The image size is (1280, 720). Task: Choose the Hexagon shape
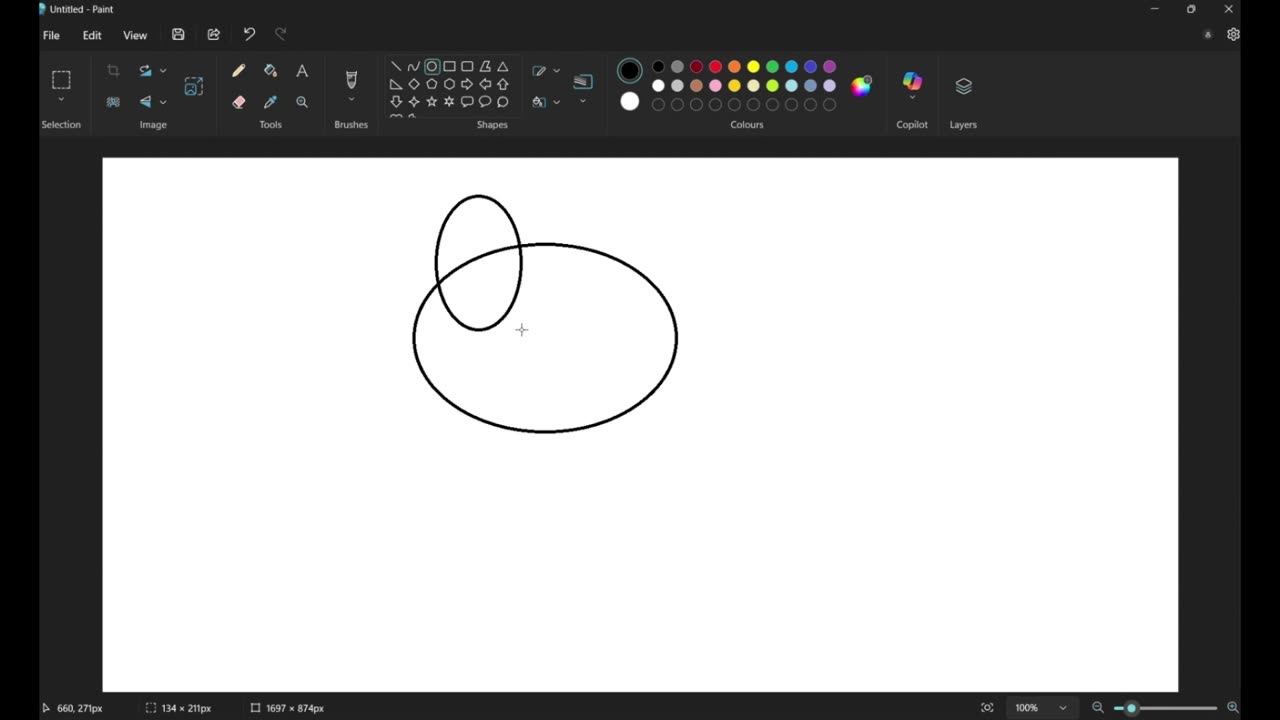click(450, 84)
